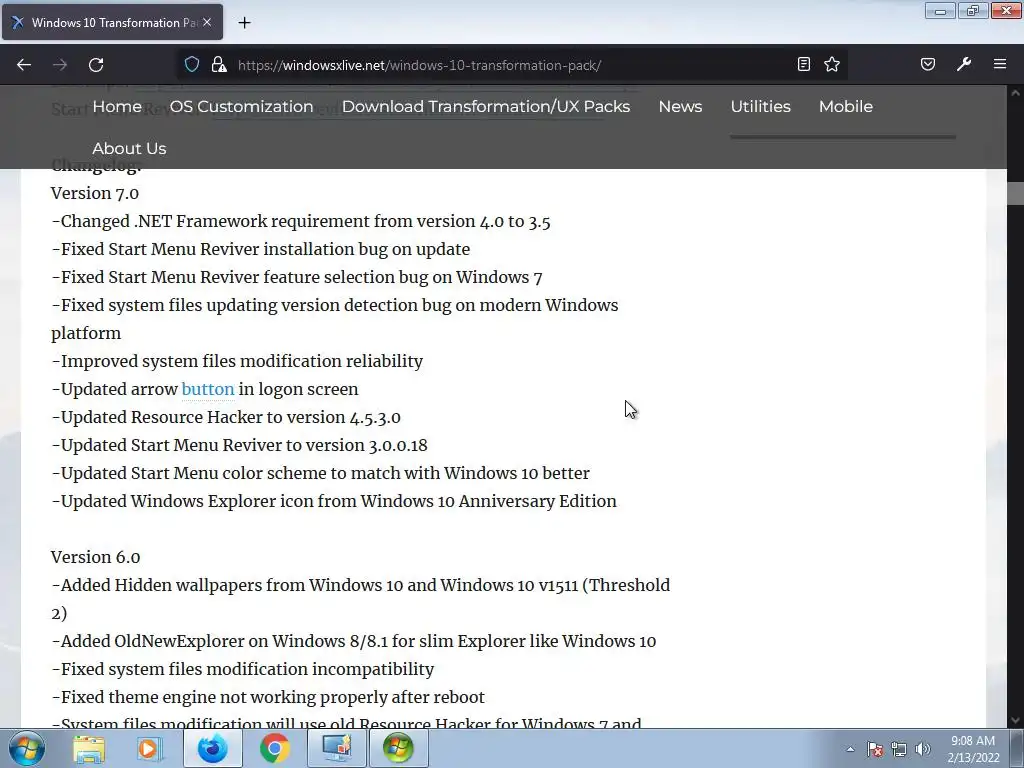Bookmark this page with star icon
Image resolution: width=1024 pixels, height=768 pixels.
pyautogui.click(x=832, y=64)
